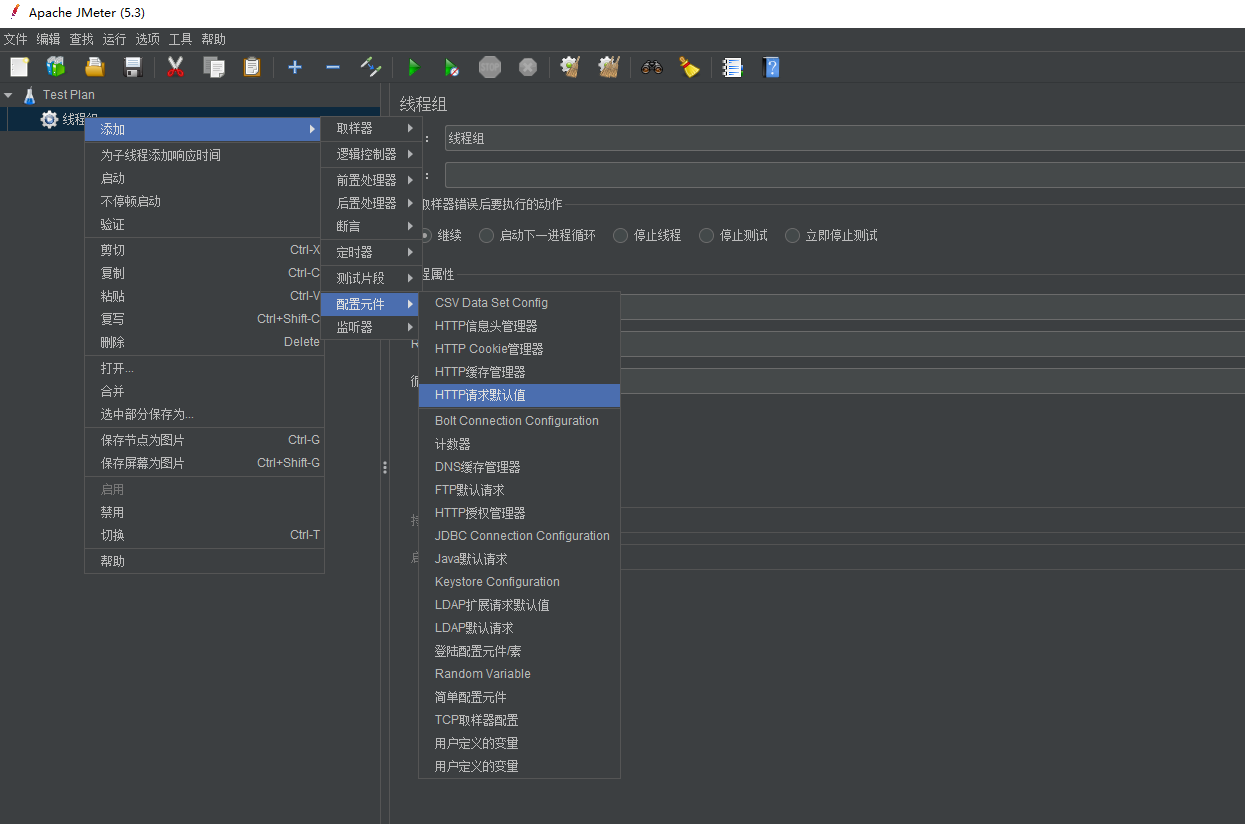Select the 停止测试 radio button
The width and height of the screenshot is (1245, 824).
point(707,235)
